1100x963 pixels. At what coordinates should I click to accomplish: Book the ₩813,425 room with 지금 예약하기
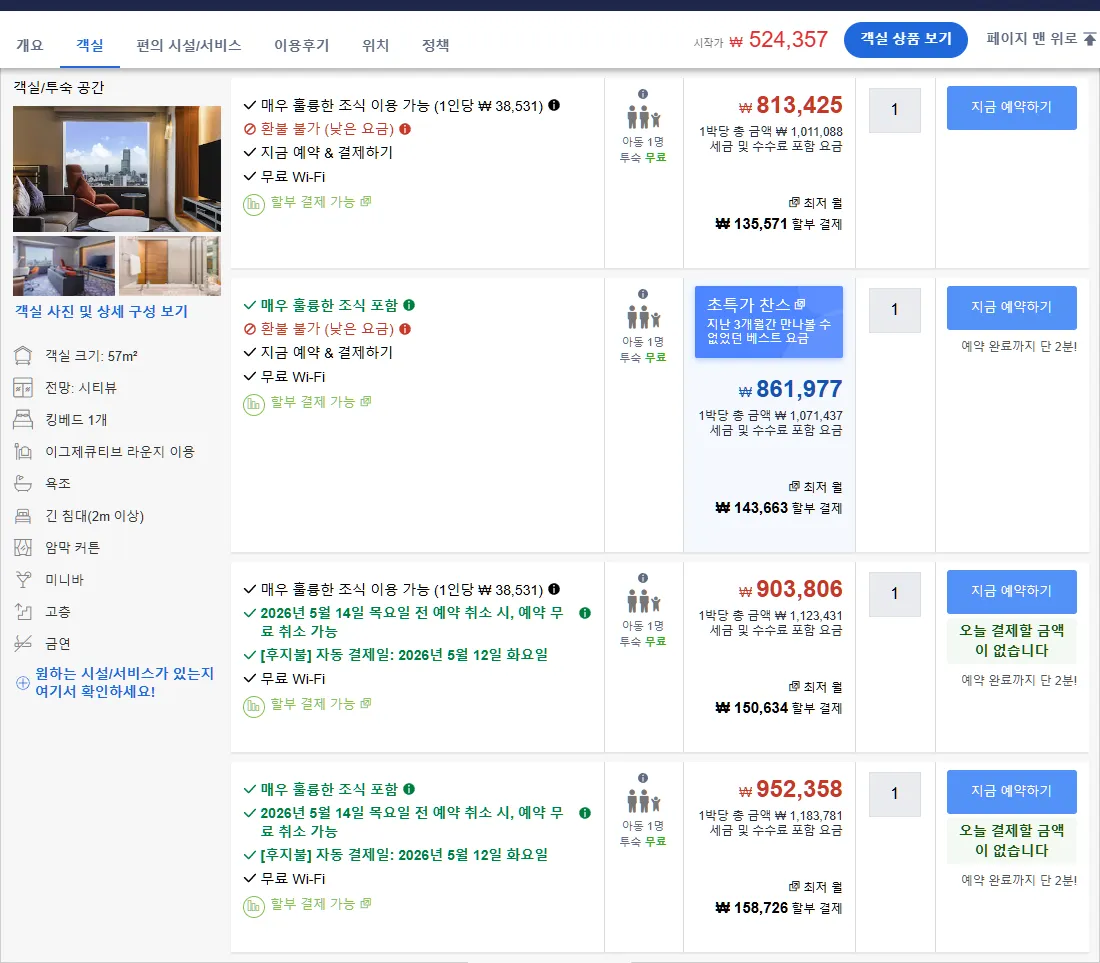click(1012, 107)
